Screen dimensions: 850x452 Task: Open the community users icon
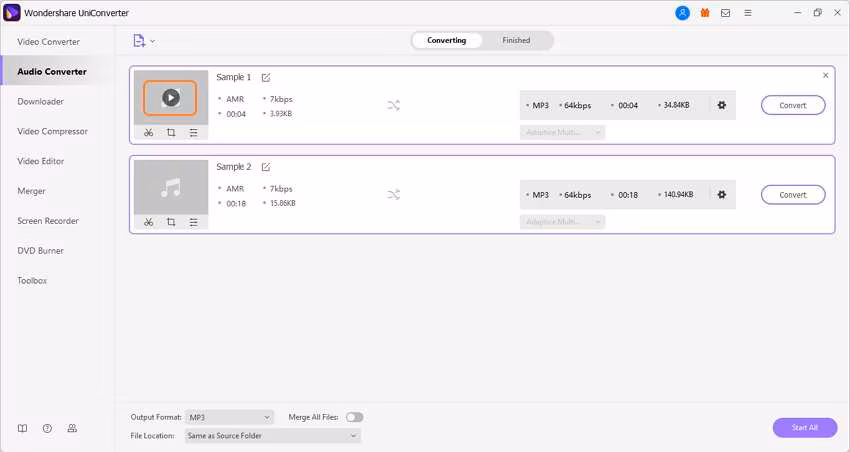[x=72, y=428]
